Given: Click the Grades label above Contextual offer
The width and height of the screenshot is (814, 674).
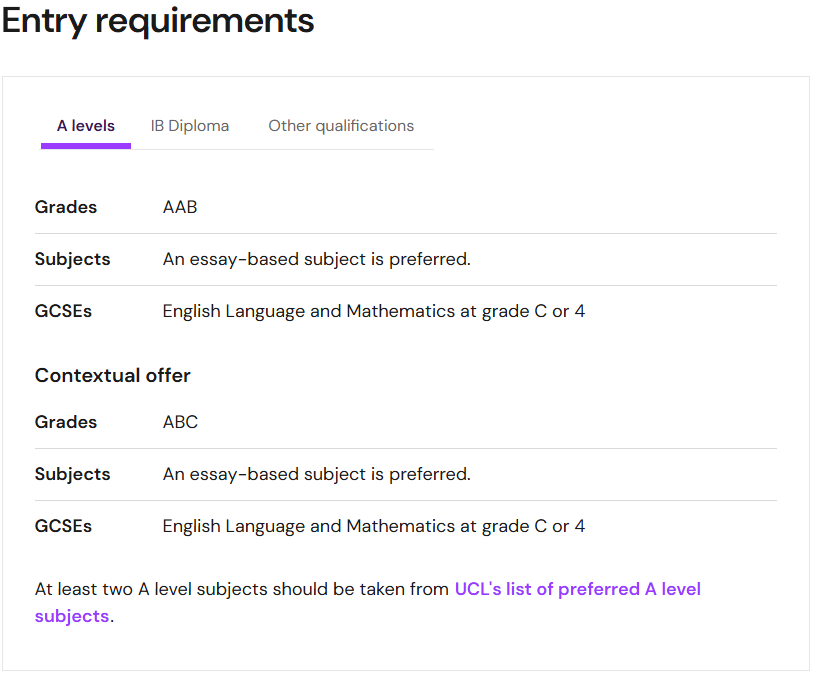Looking at the screenshot, I should (66, 207).
